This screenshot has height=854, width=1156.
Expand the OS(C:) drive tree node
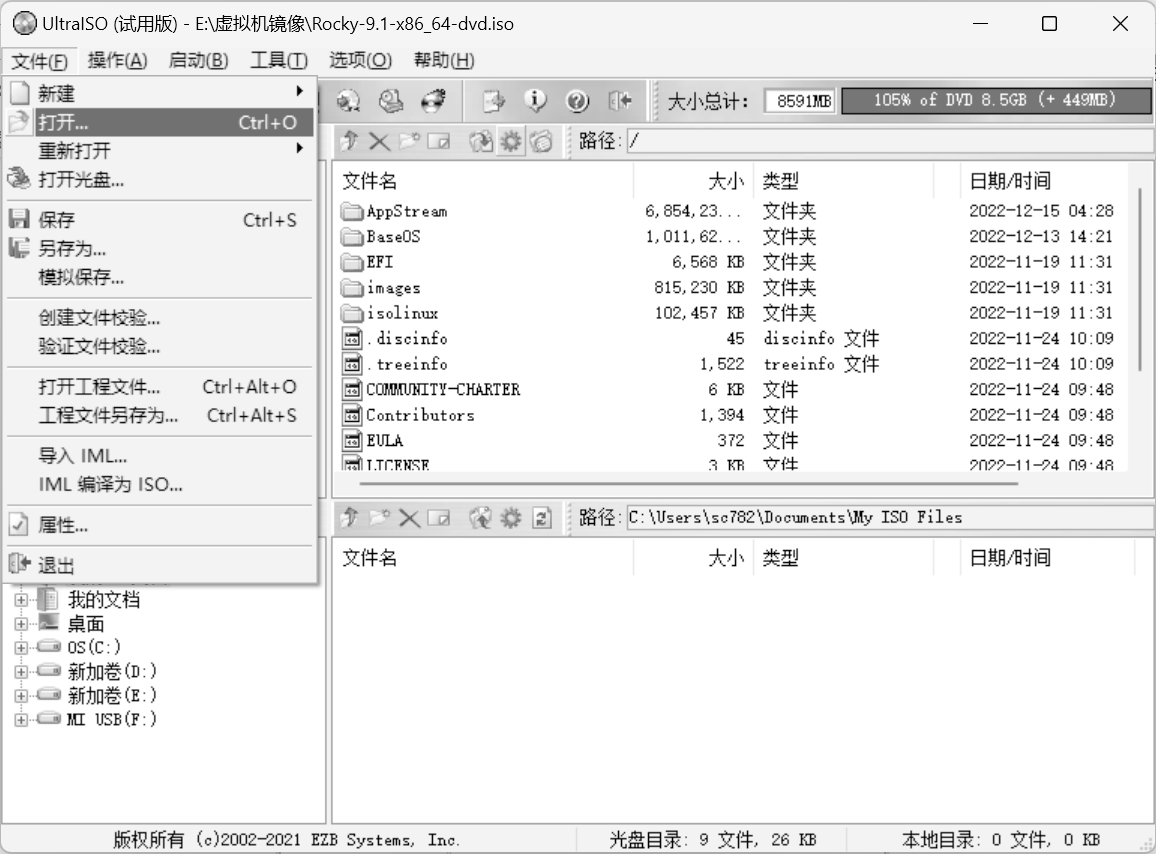[x=21, y=648]
